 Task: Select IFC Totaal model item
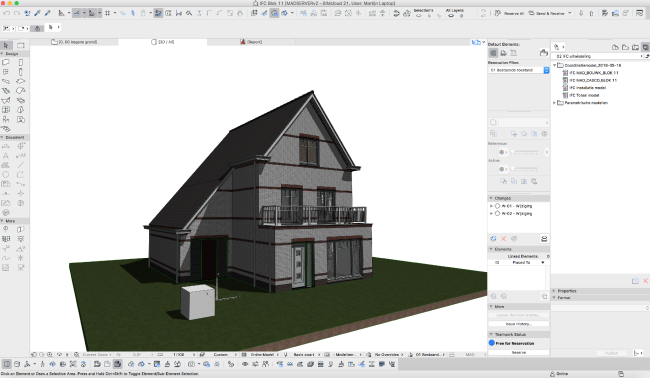[x=581, y=95]
